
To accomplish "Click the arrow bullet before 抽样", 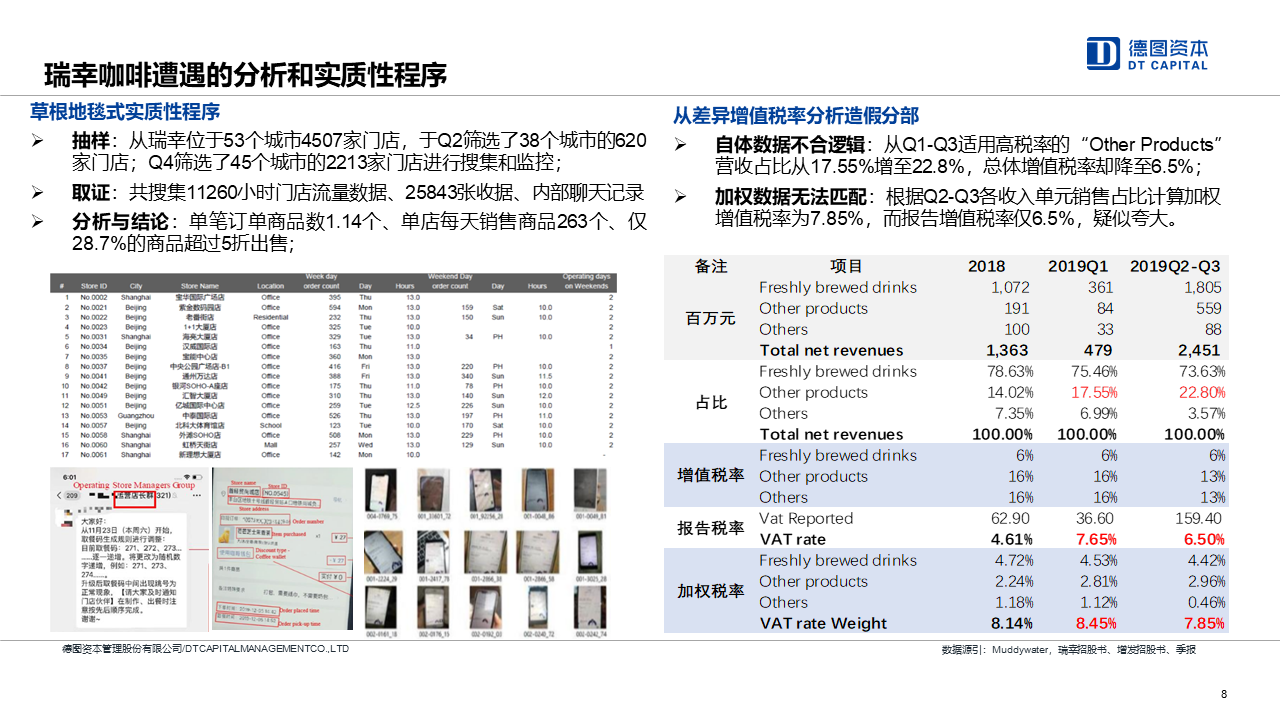I will (x=37, y=140).
